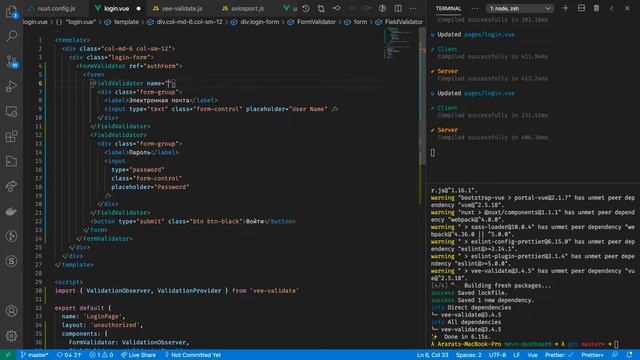Click the master branch in status bar

35,355
